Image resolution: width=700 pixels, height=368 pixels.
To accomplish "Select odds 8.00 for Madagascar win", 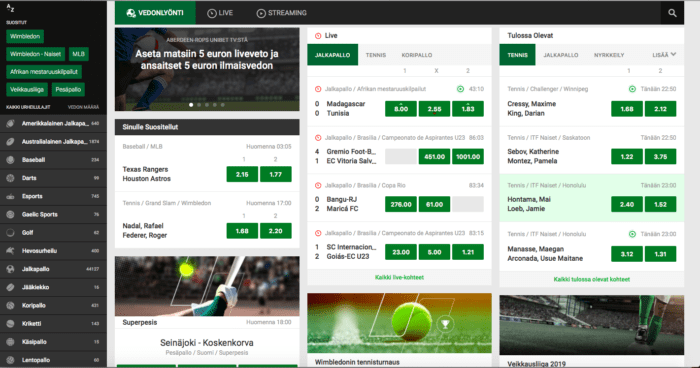I will pyautogui.click(x=401, y=109).
